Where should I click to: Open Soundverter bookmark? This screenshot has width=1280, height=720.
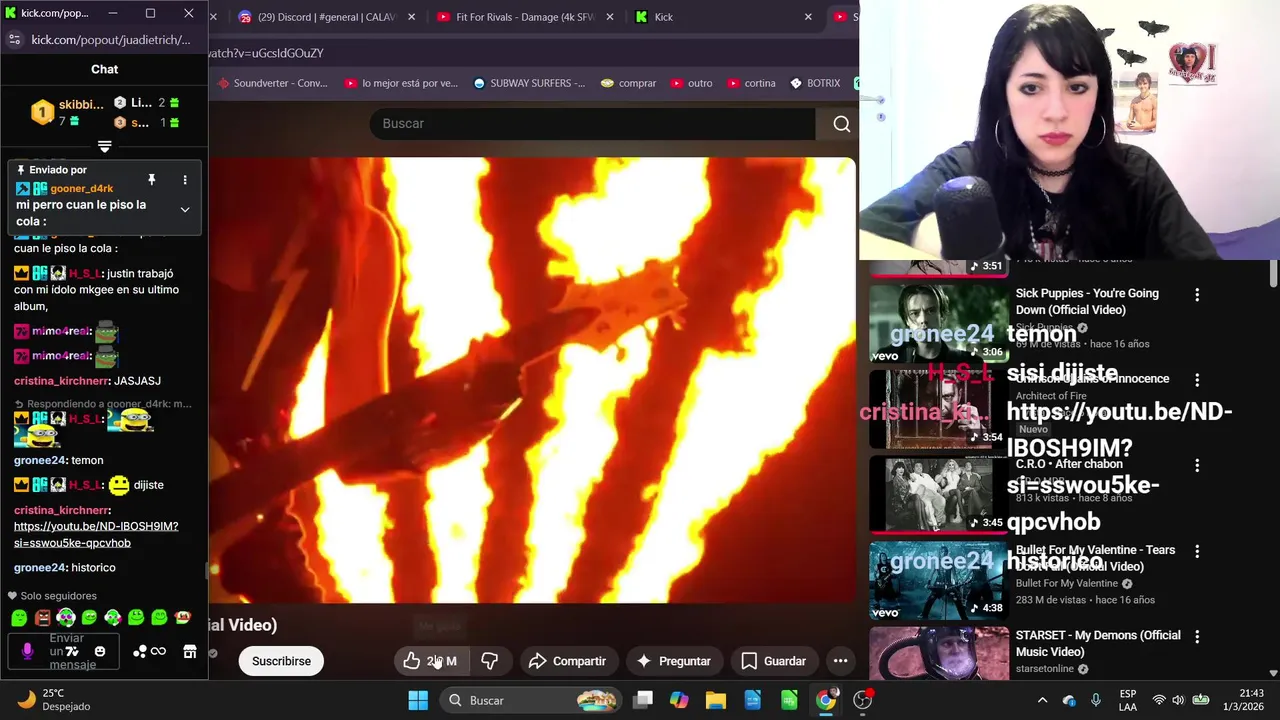[x=272, y=83]
